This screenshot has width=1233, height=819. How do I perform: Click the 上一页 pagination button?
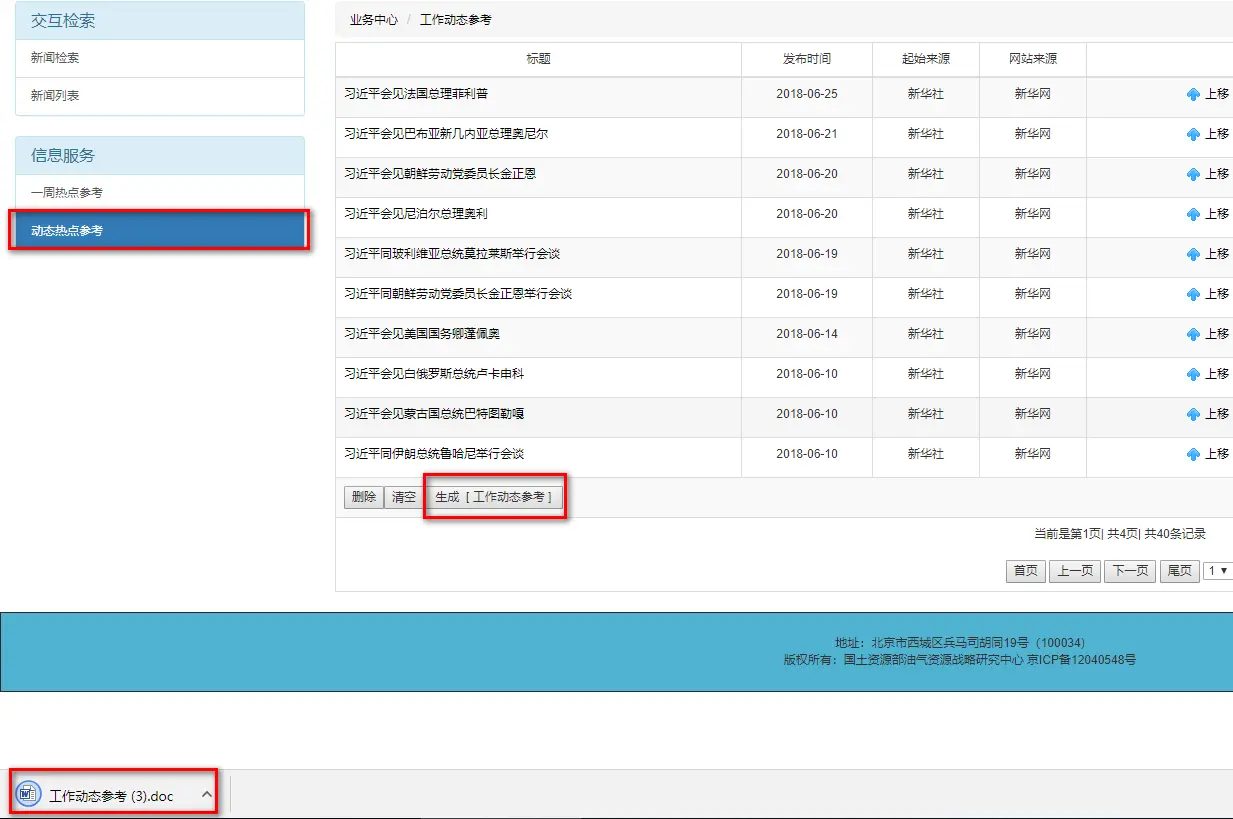1075,571
